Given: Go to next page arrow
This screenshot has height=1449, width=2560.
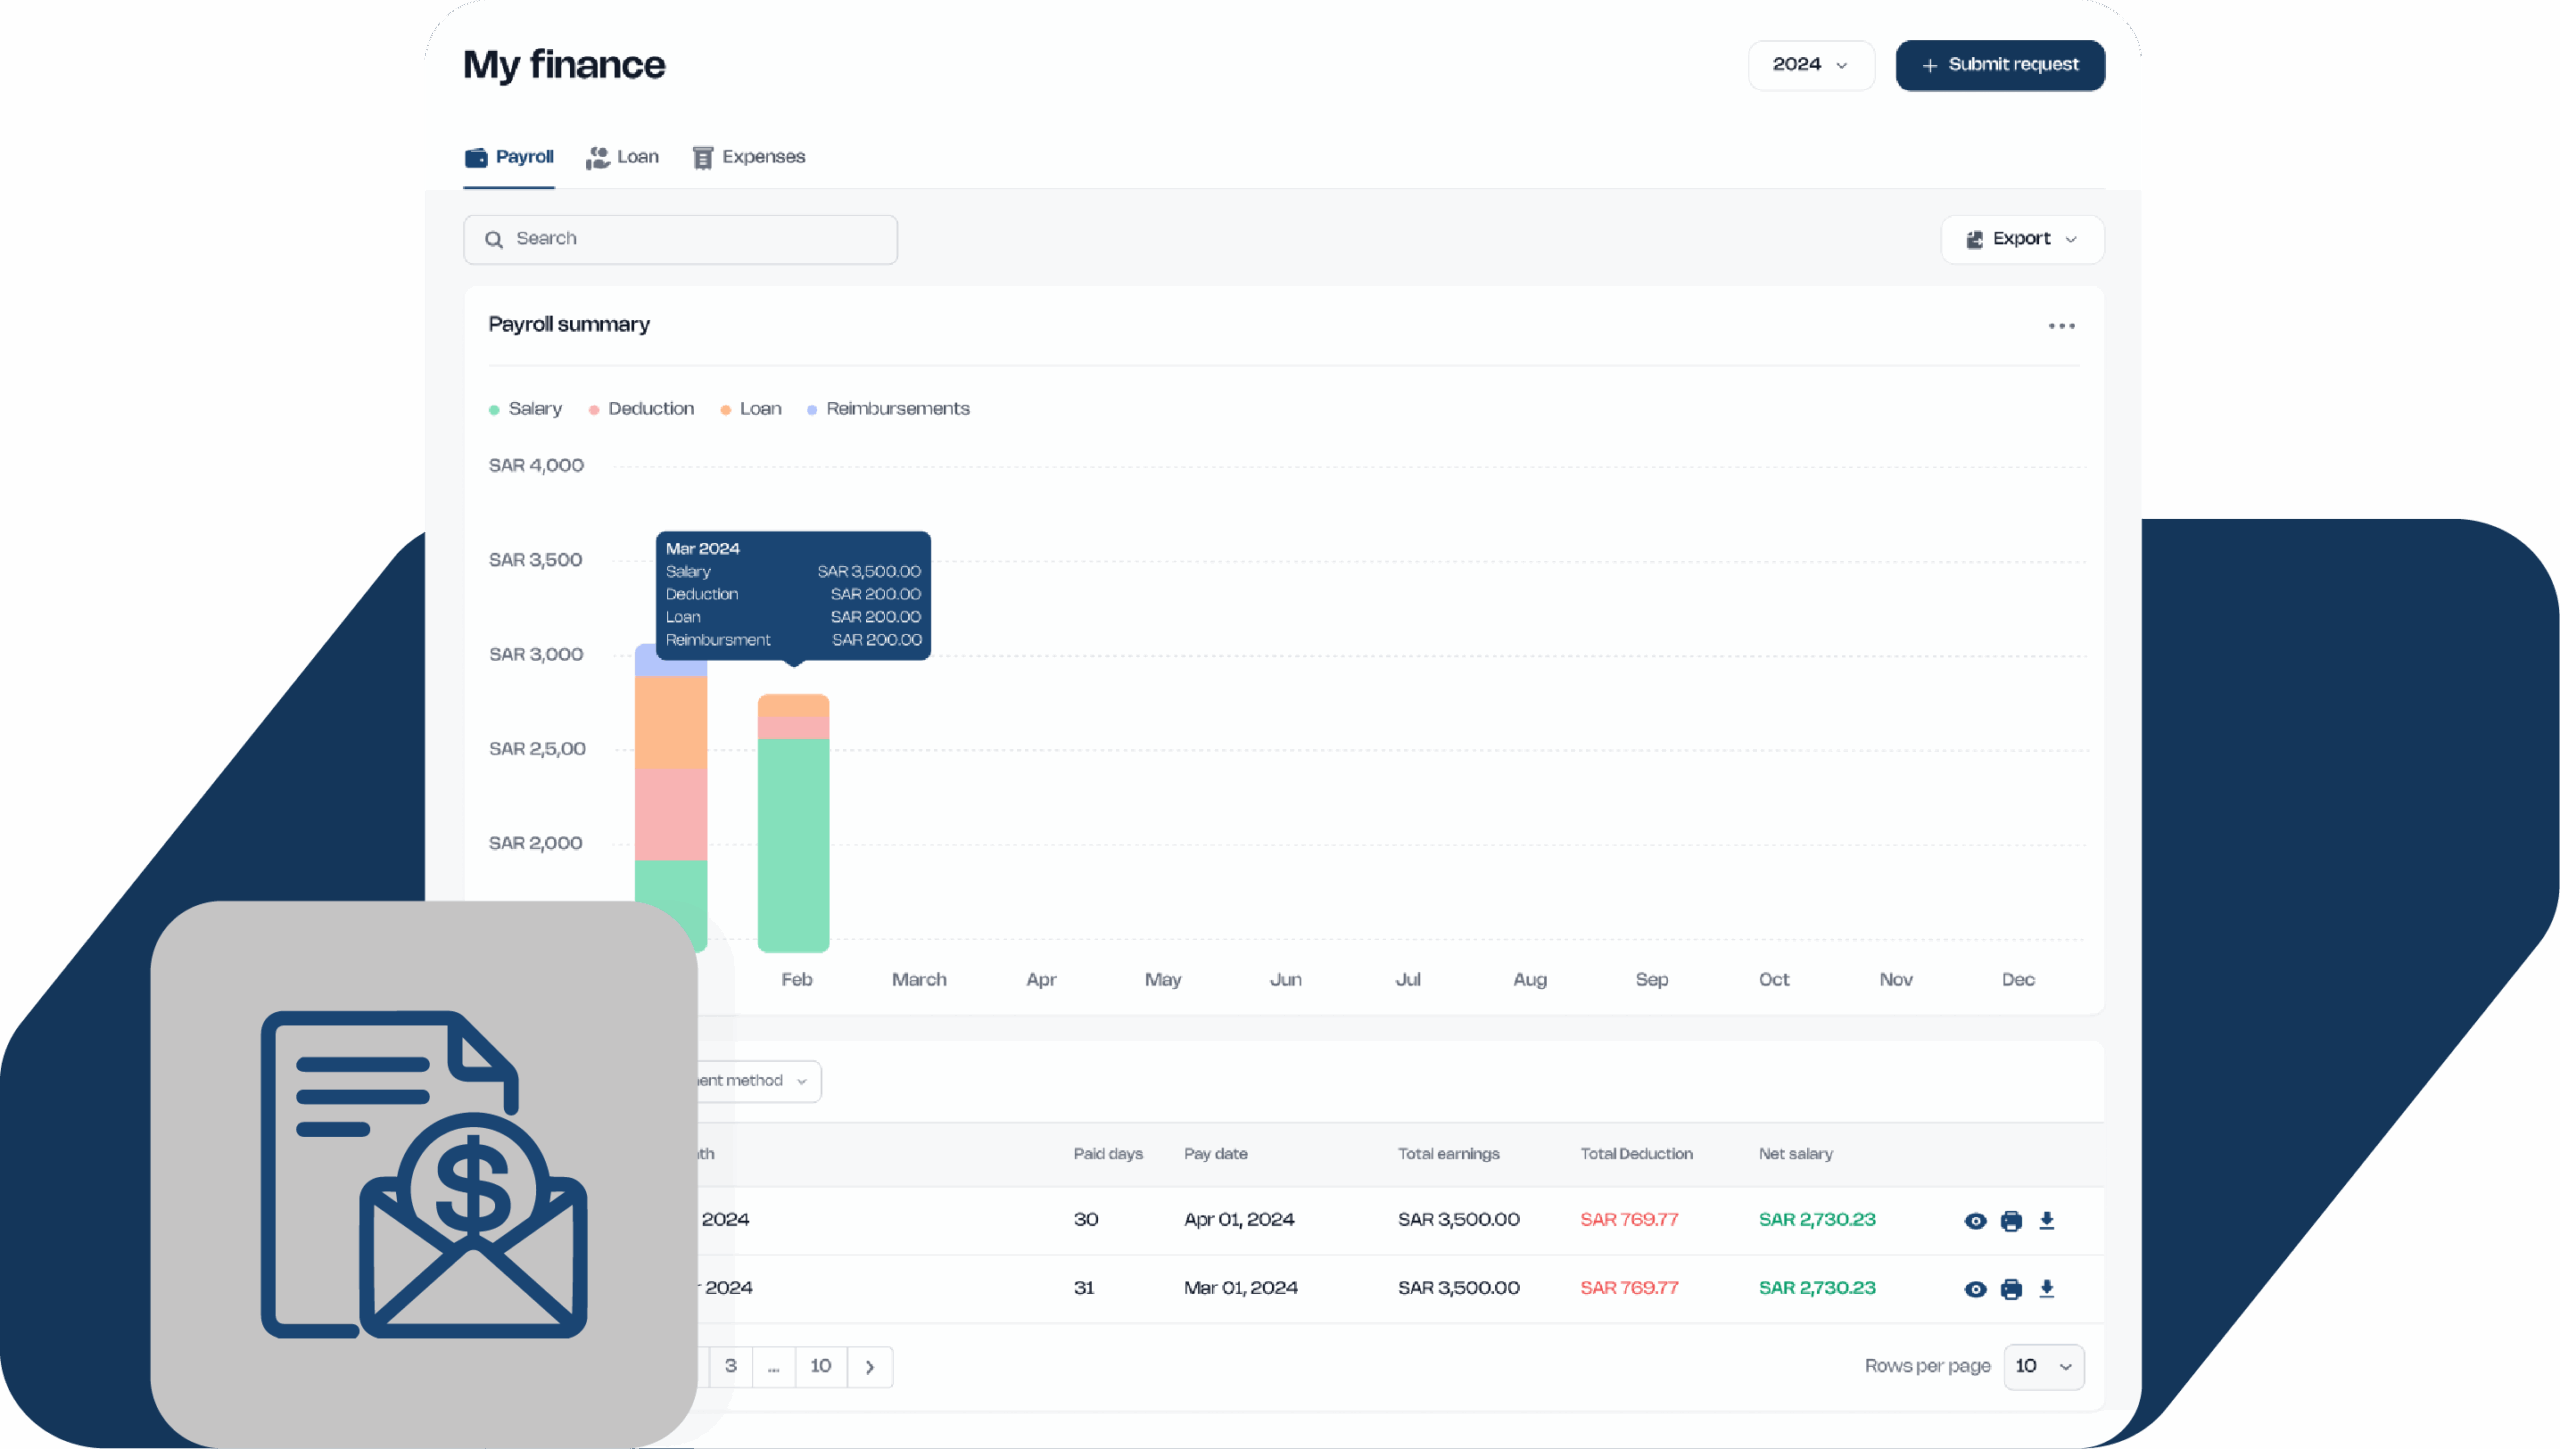Looking at the screenshot, I should [870, 1367].
